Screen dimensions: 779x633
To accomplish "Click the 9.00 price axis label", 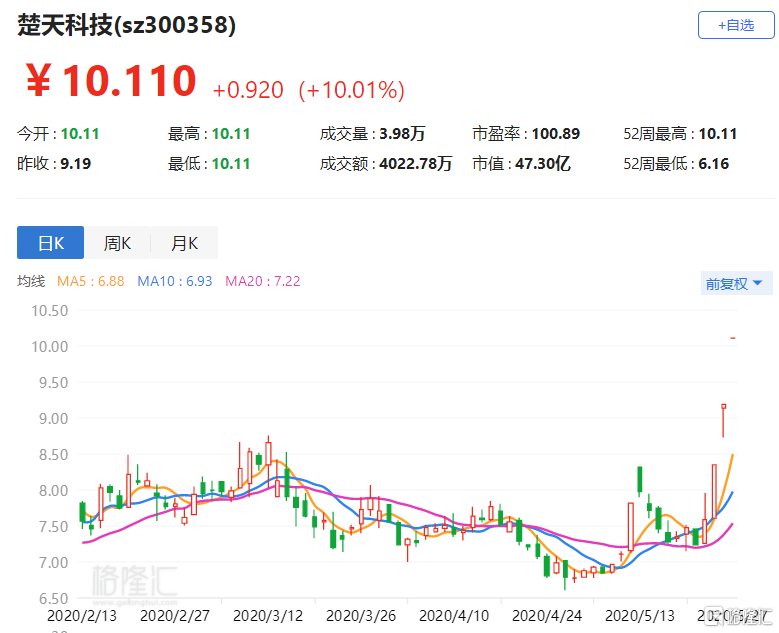I will pos(53,419).
